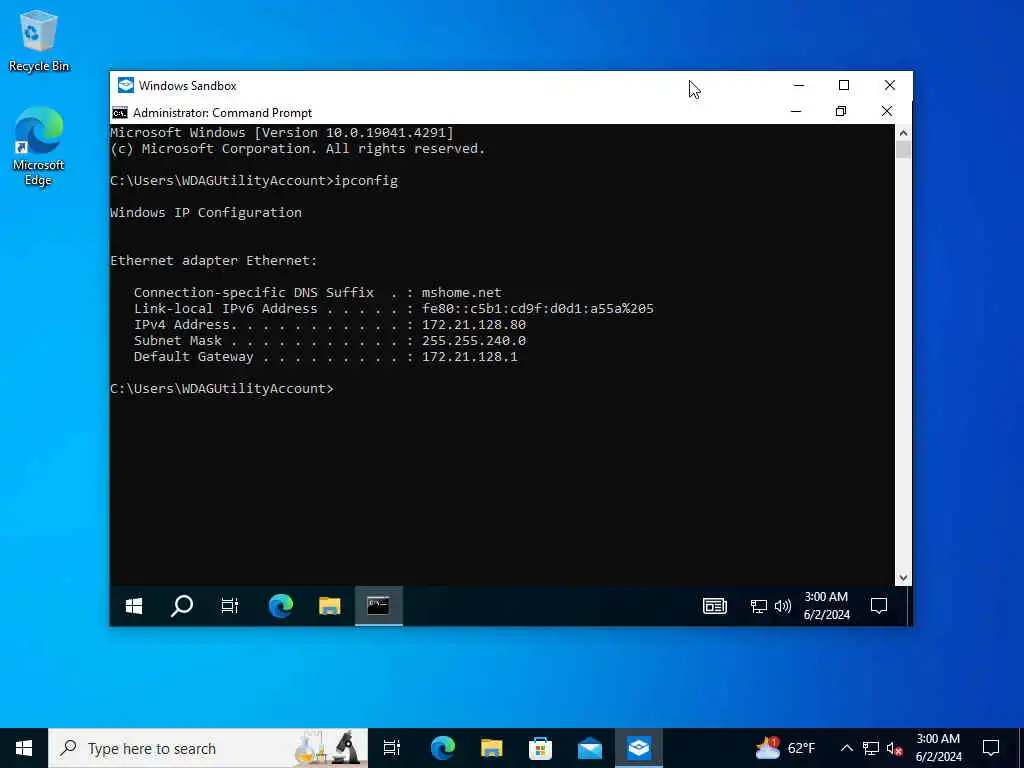Click the host network tray icon

click(x=871, y=748)
